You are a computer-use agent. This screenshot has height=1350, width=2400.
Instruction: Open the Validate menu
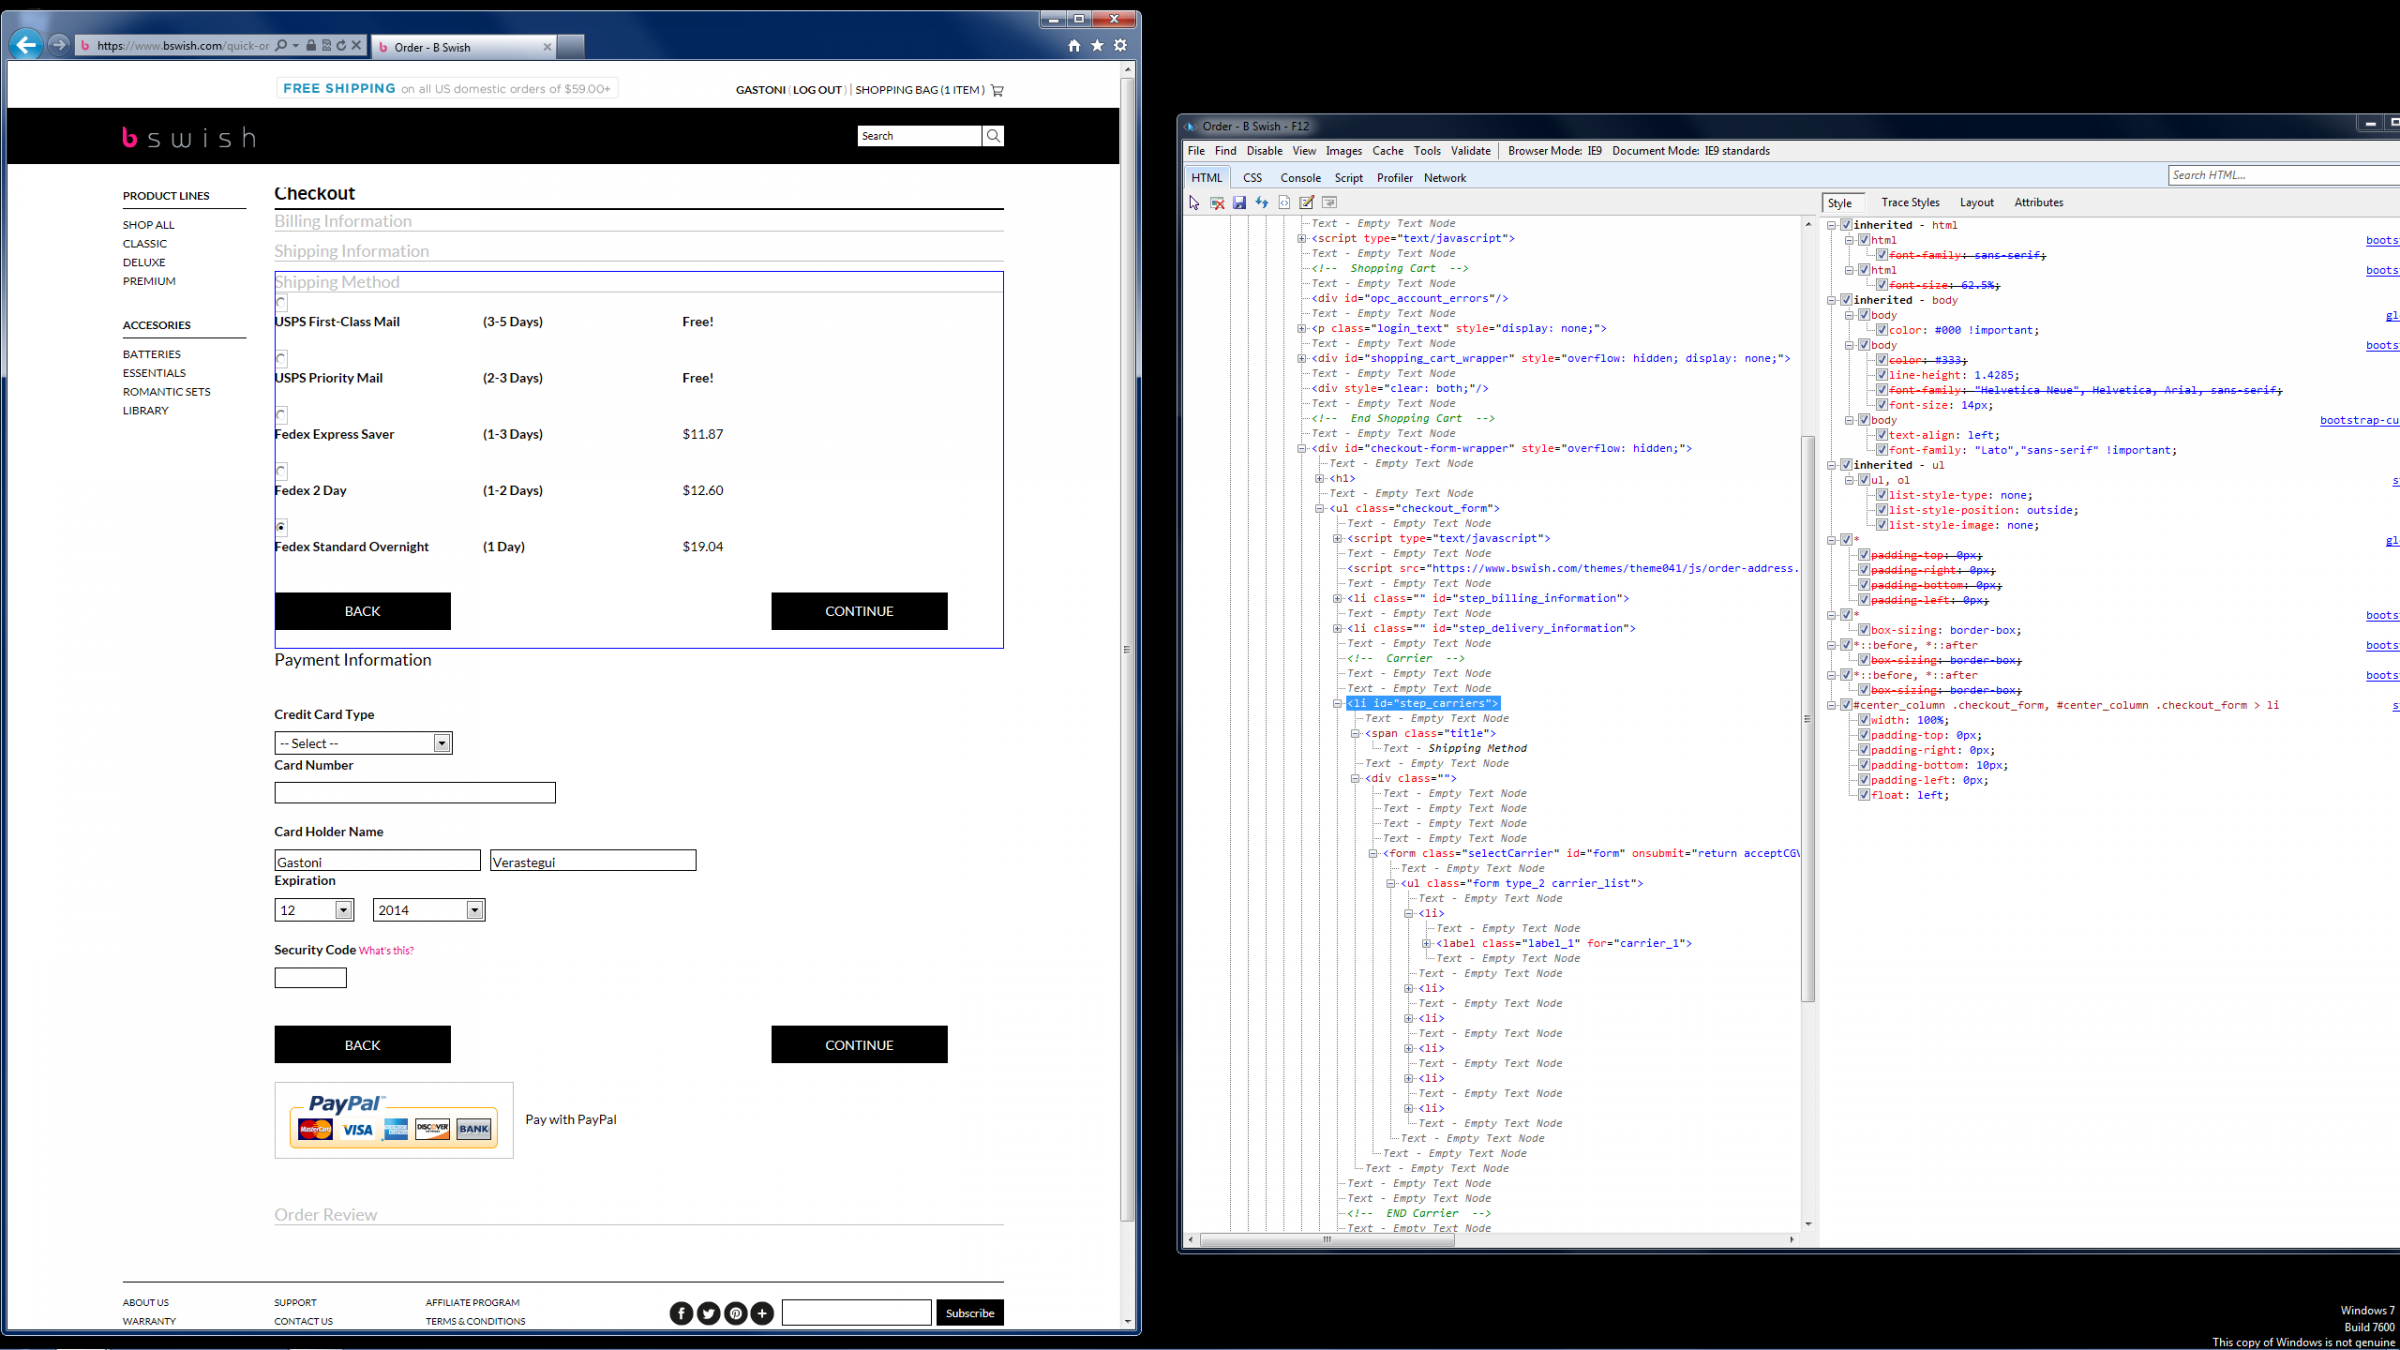(x=1470, y=151)
